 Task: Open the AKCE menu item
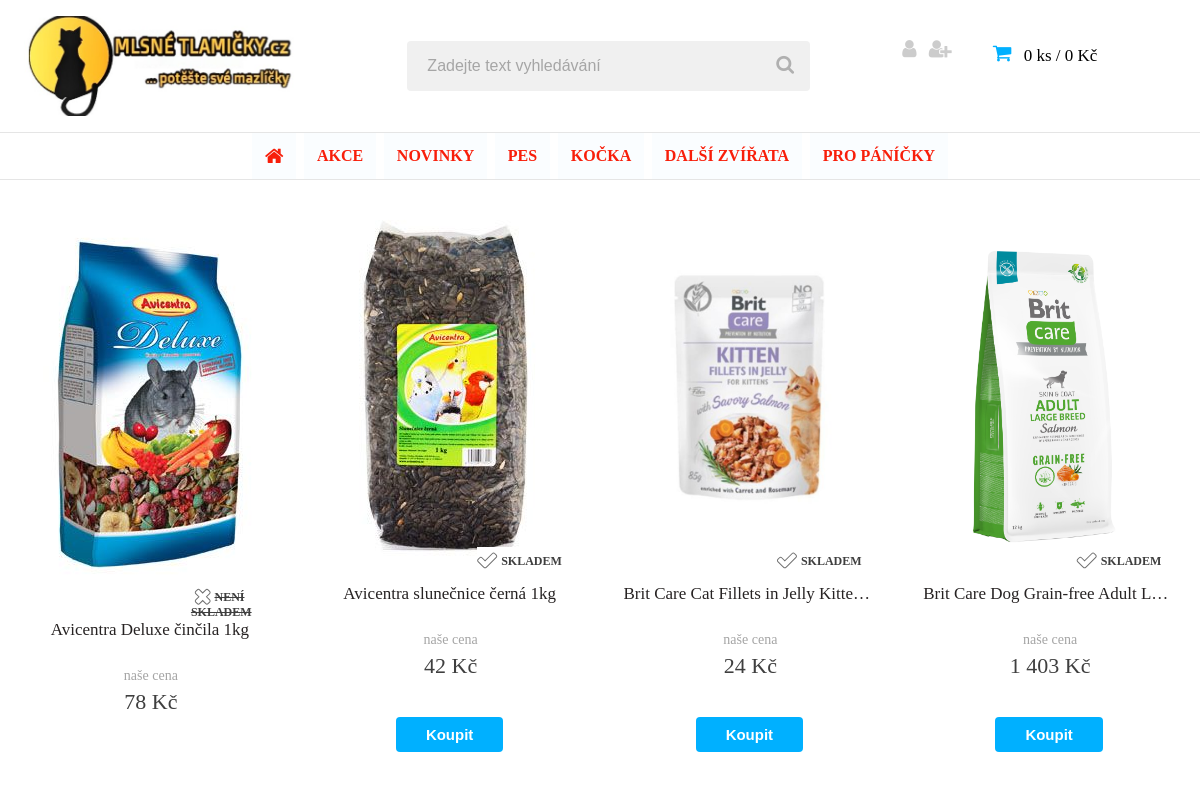(x=340, y=156)
